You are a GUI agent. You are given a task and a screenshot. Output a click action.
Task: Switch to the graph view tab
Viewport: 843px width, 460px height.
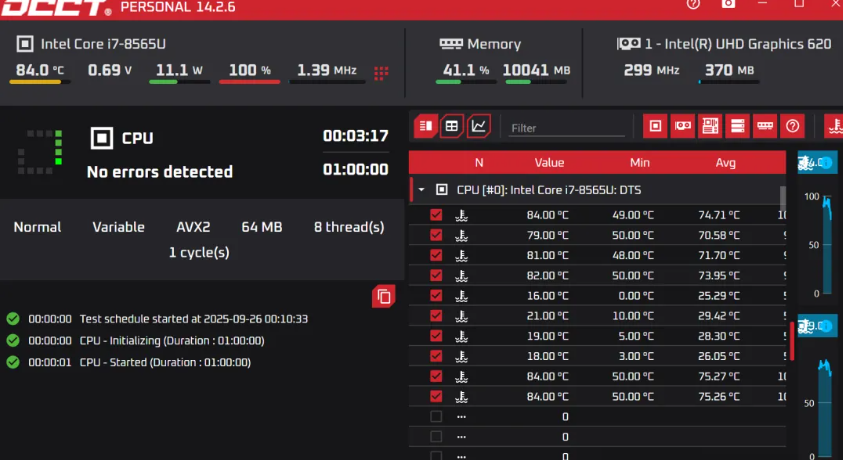point(479,126)
